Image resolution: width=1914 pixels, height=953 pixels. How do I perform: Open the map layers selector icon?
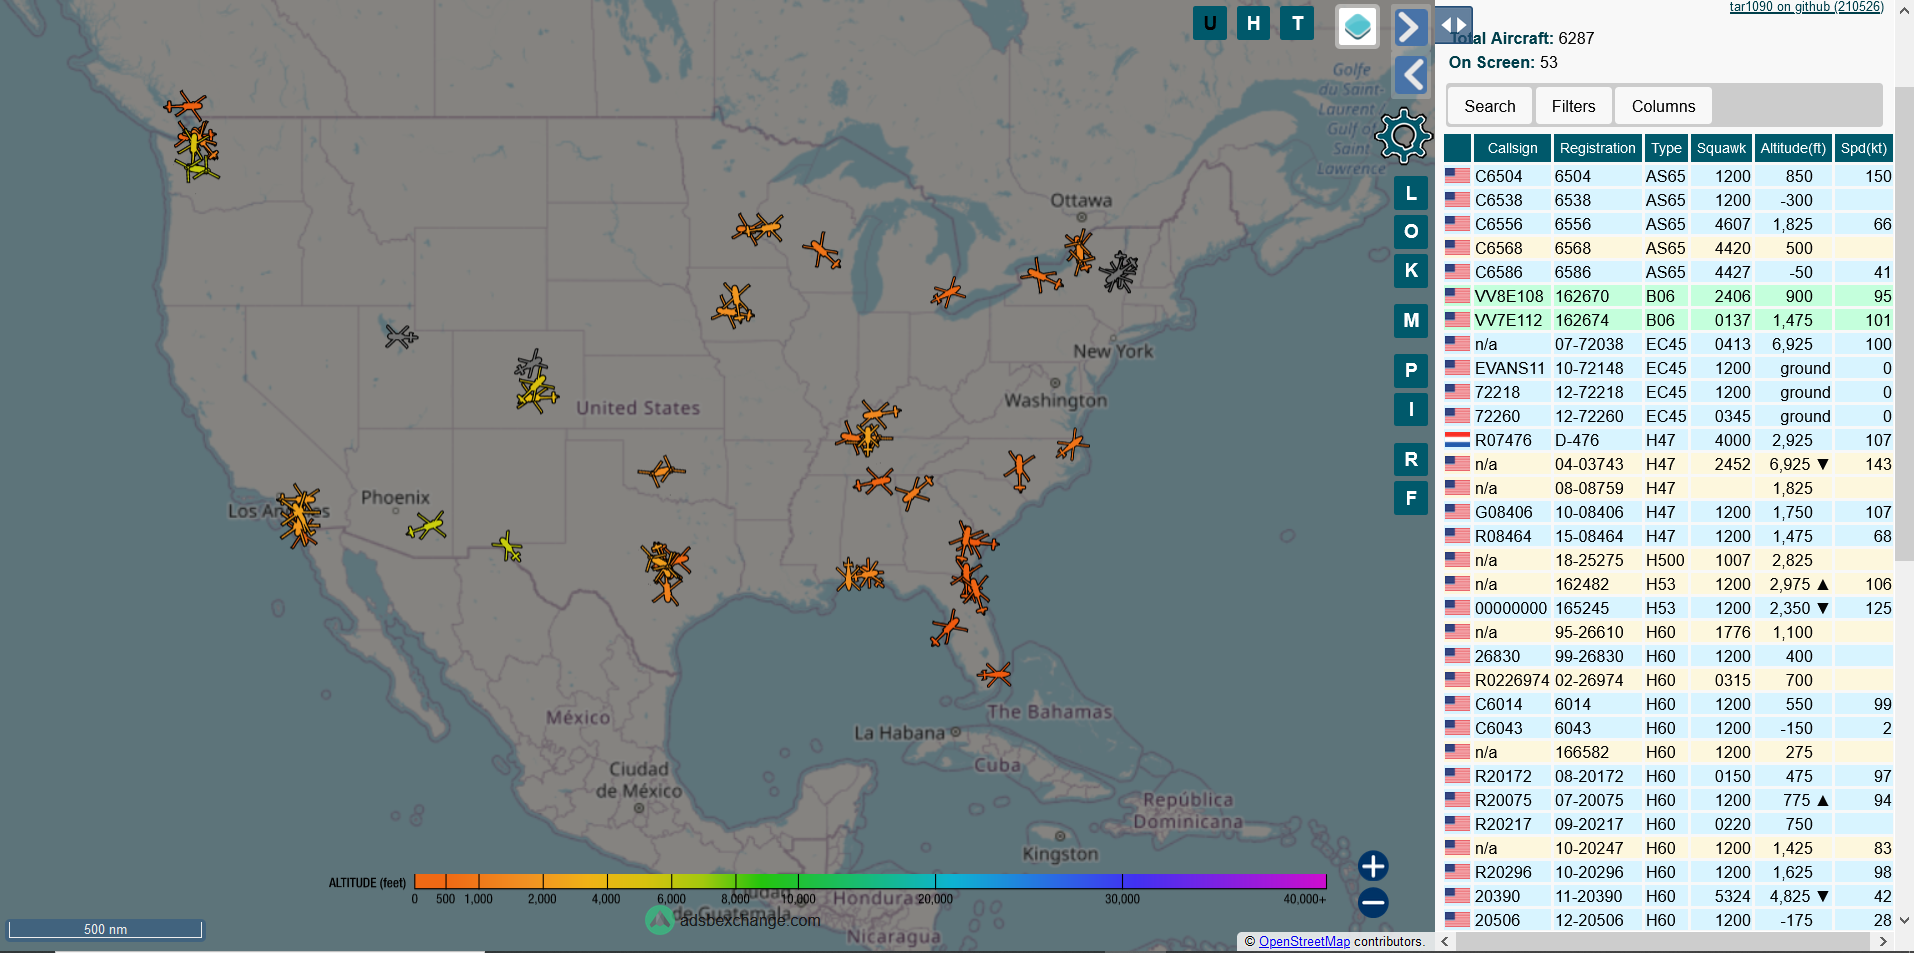click(x=1358, y=27)
